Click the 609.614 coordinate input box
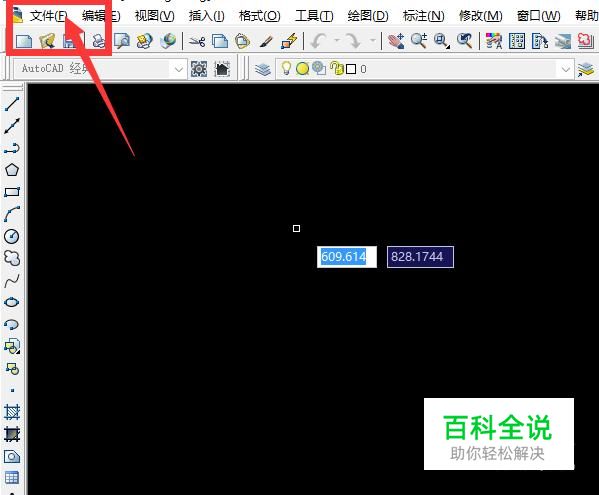Viewport: 599px width, 495px height. point(347,257)
